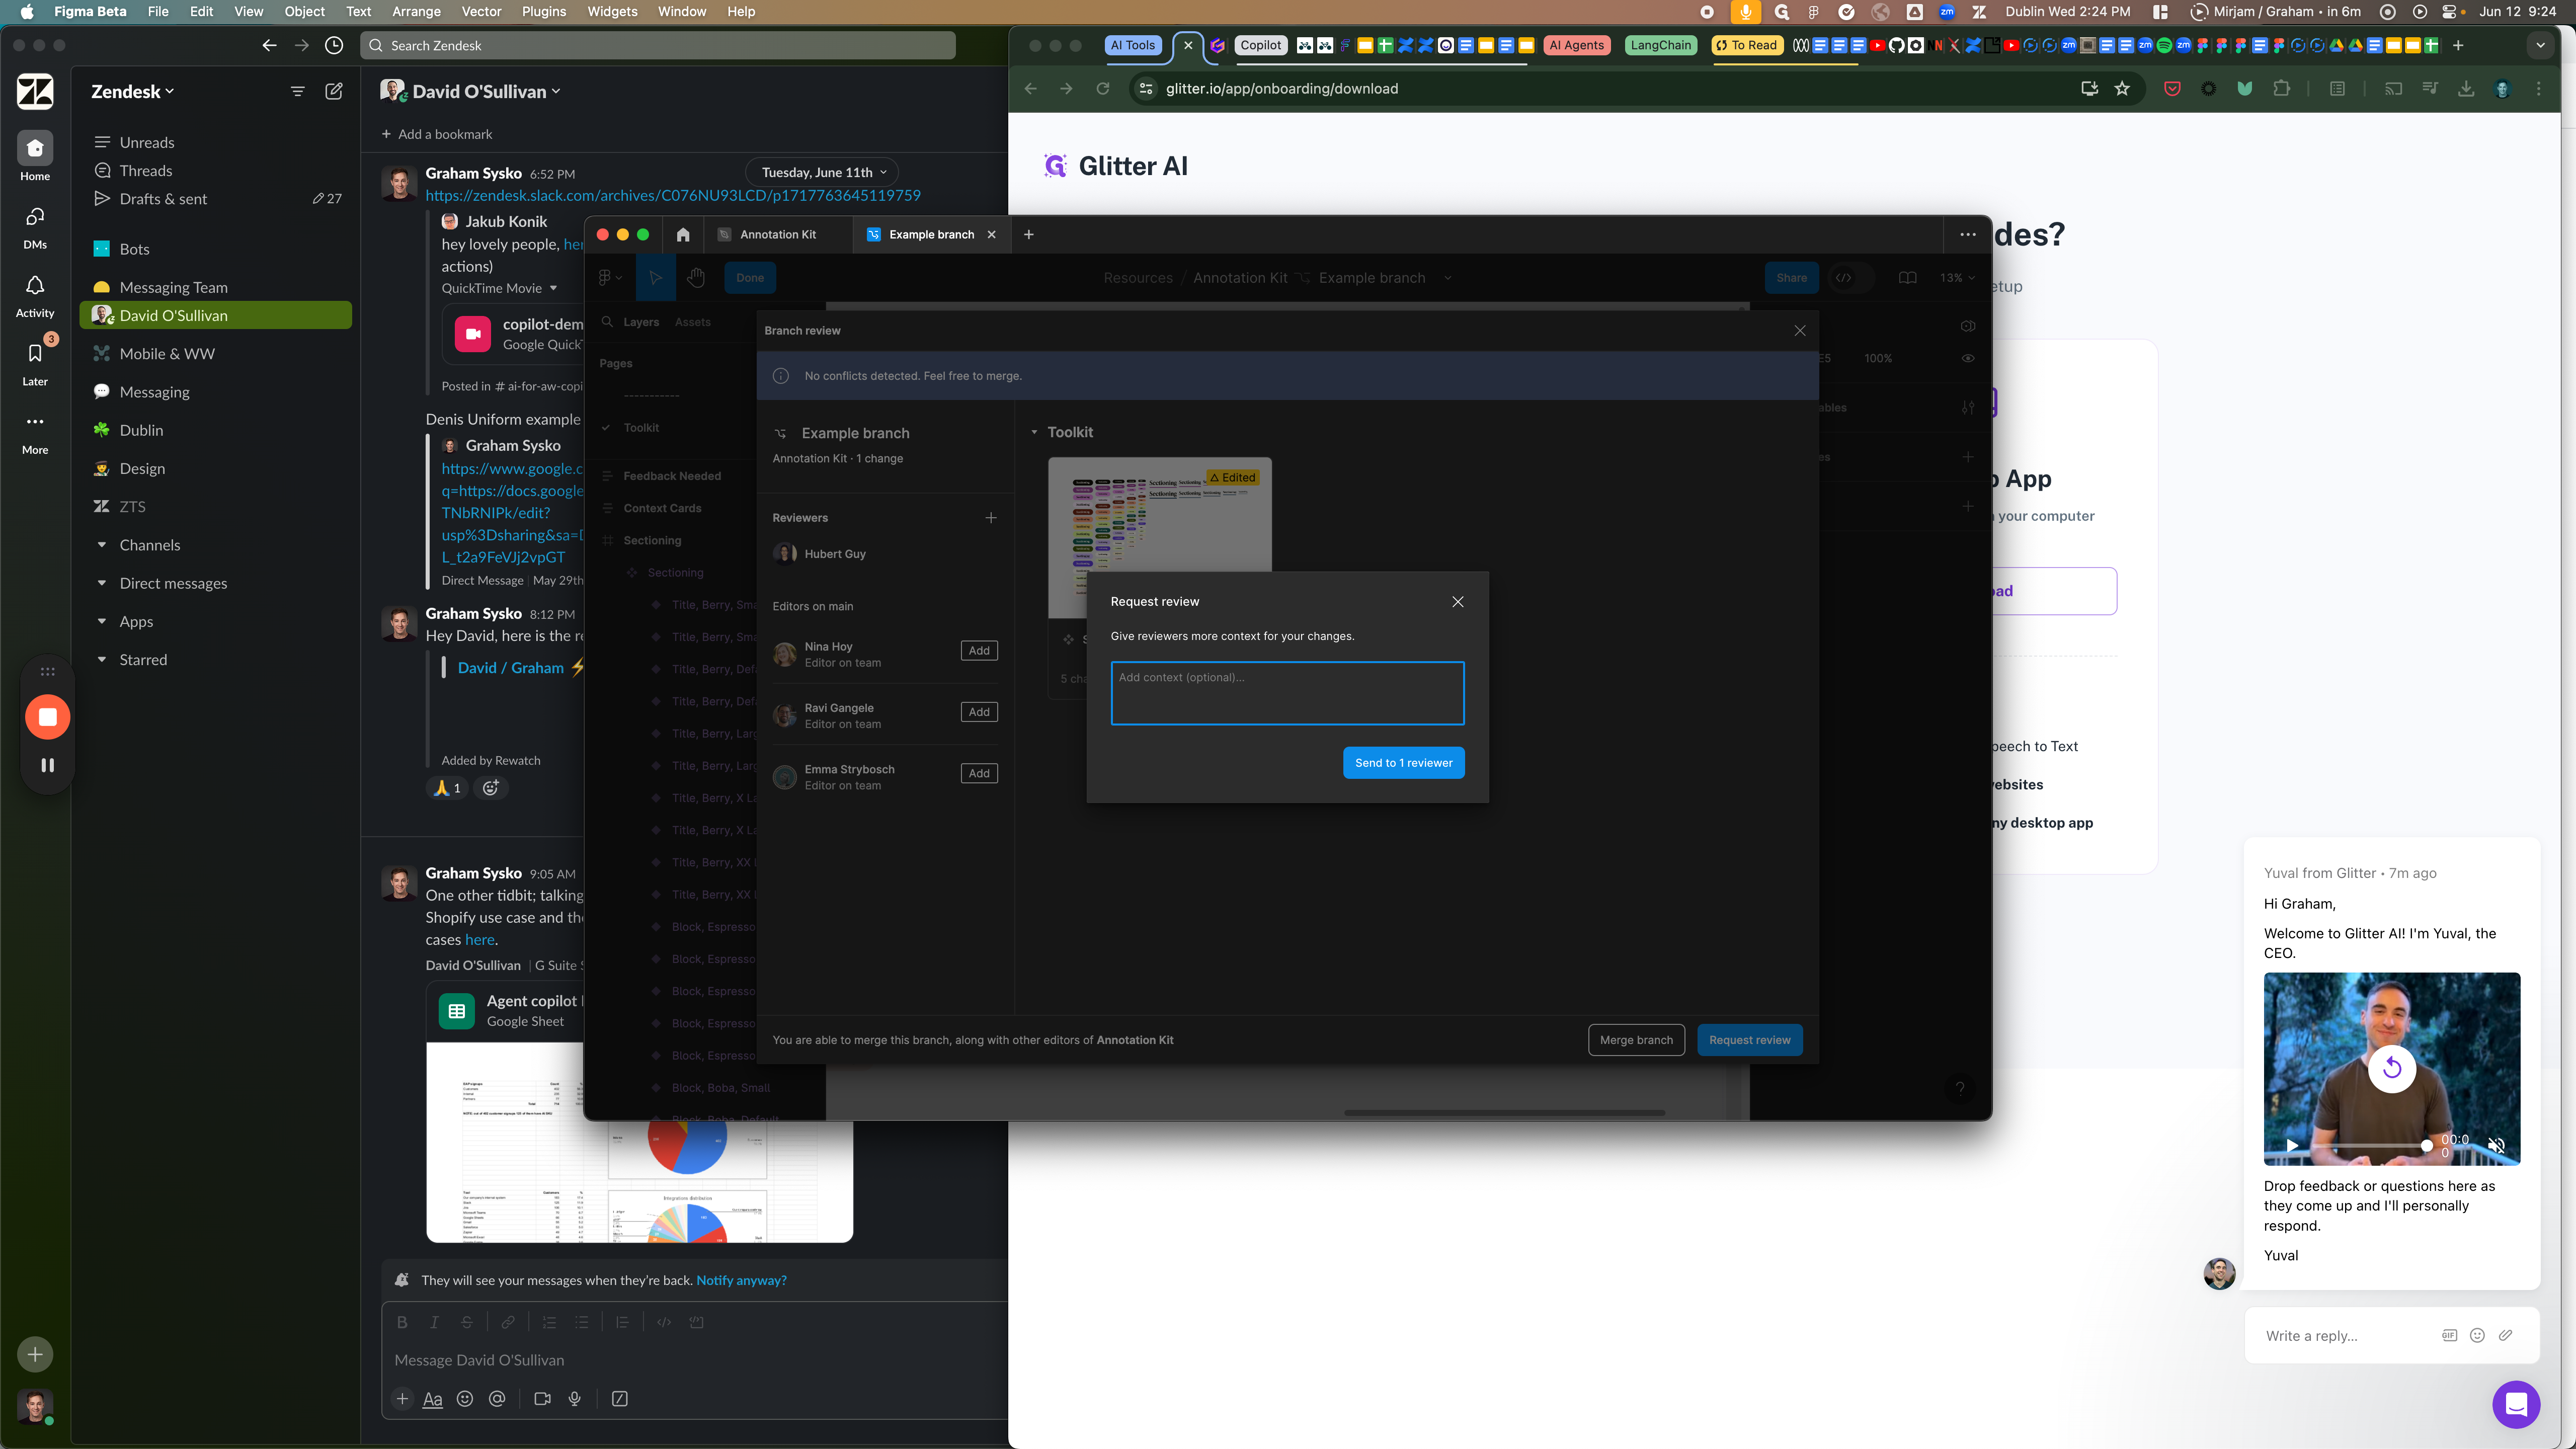Toggle the prayer hands reaction
The width and height of the screenshot is (2576, 1449).
point(447,788)
